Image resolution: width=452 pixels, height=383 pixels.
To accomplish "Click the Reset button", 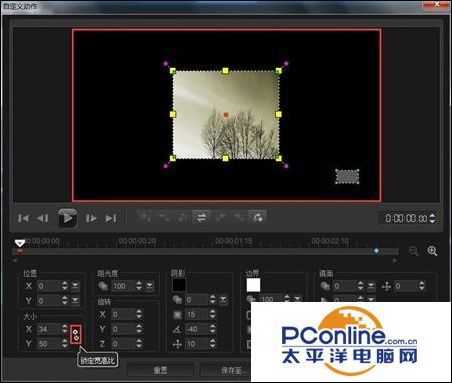I will tap(160, 370).
